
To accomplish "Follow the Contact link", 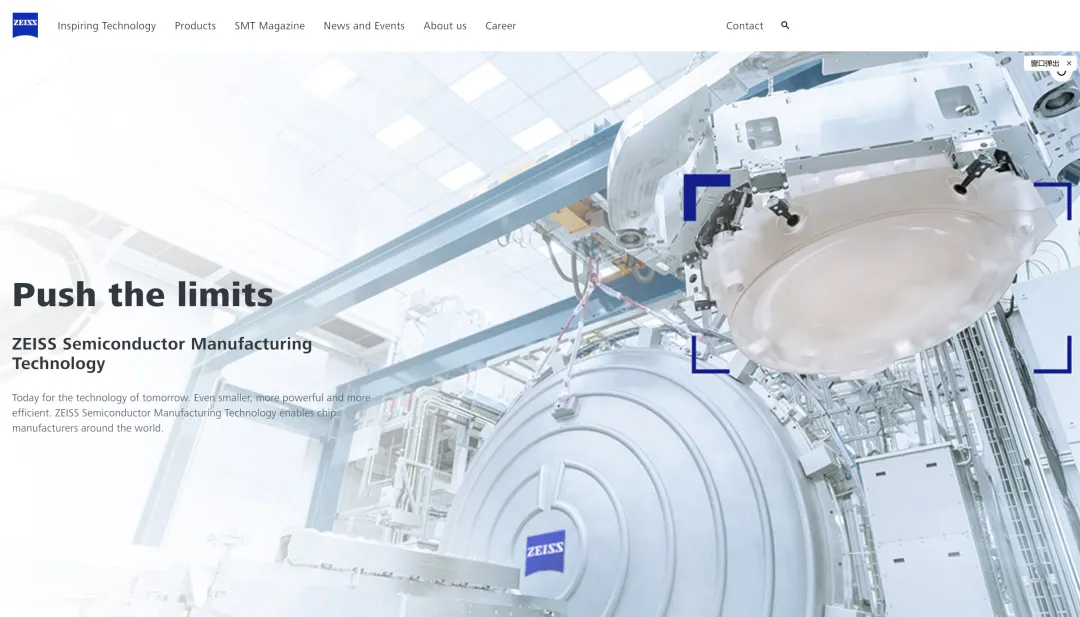I will [745, 26].
